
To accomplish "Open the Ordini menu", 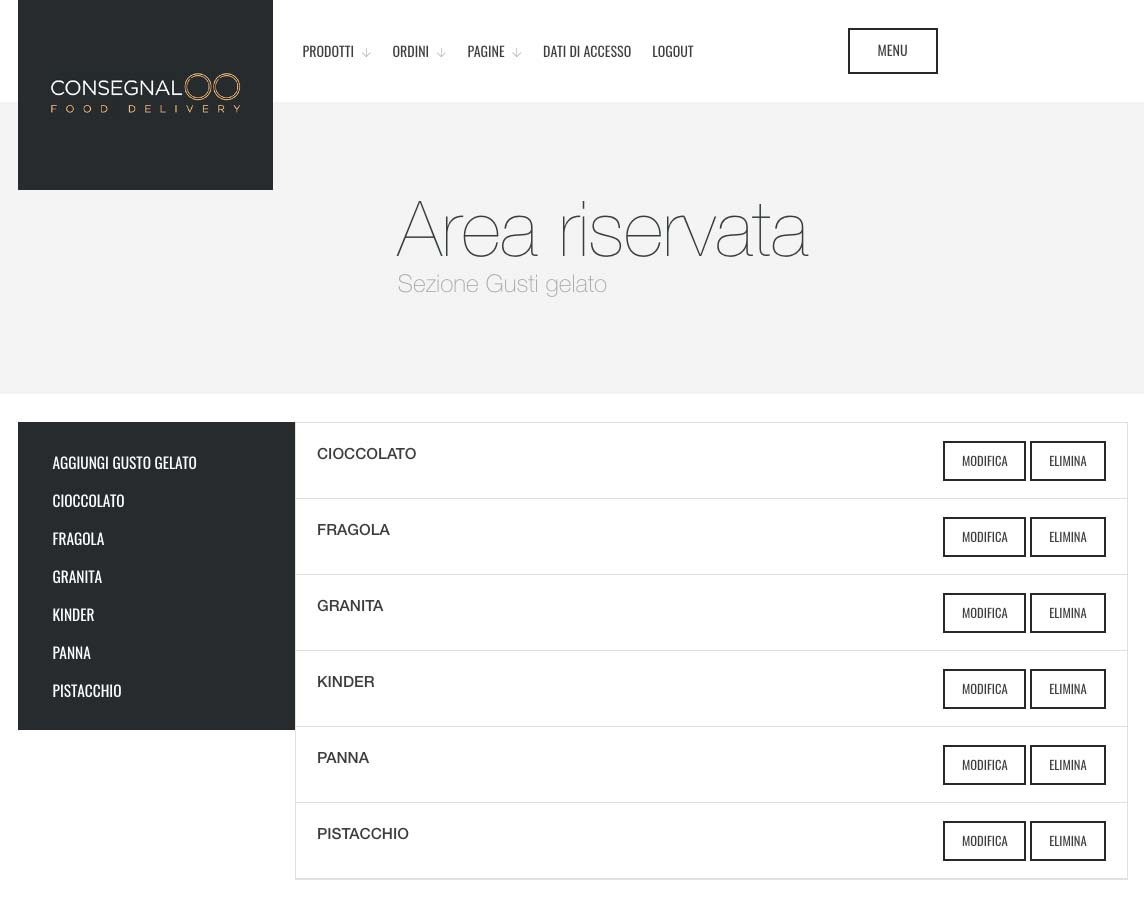I will click(410, 52).
